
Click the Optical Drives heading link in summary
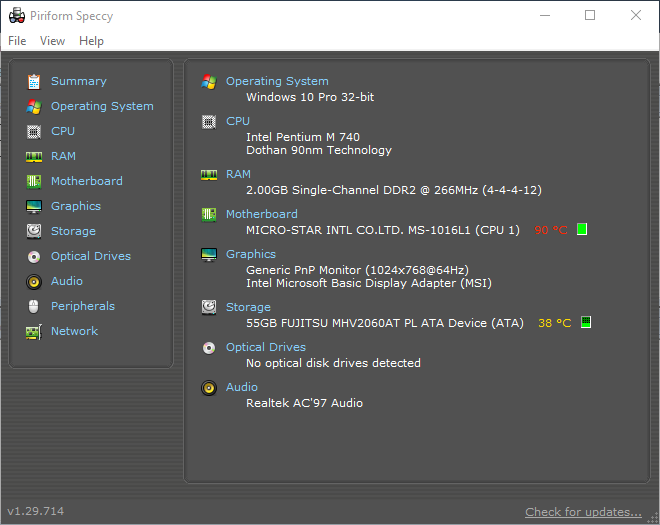[x=266, y=347]
